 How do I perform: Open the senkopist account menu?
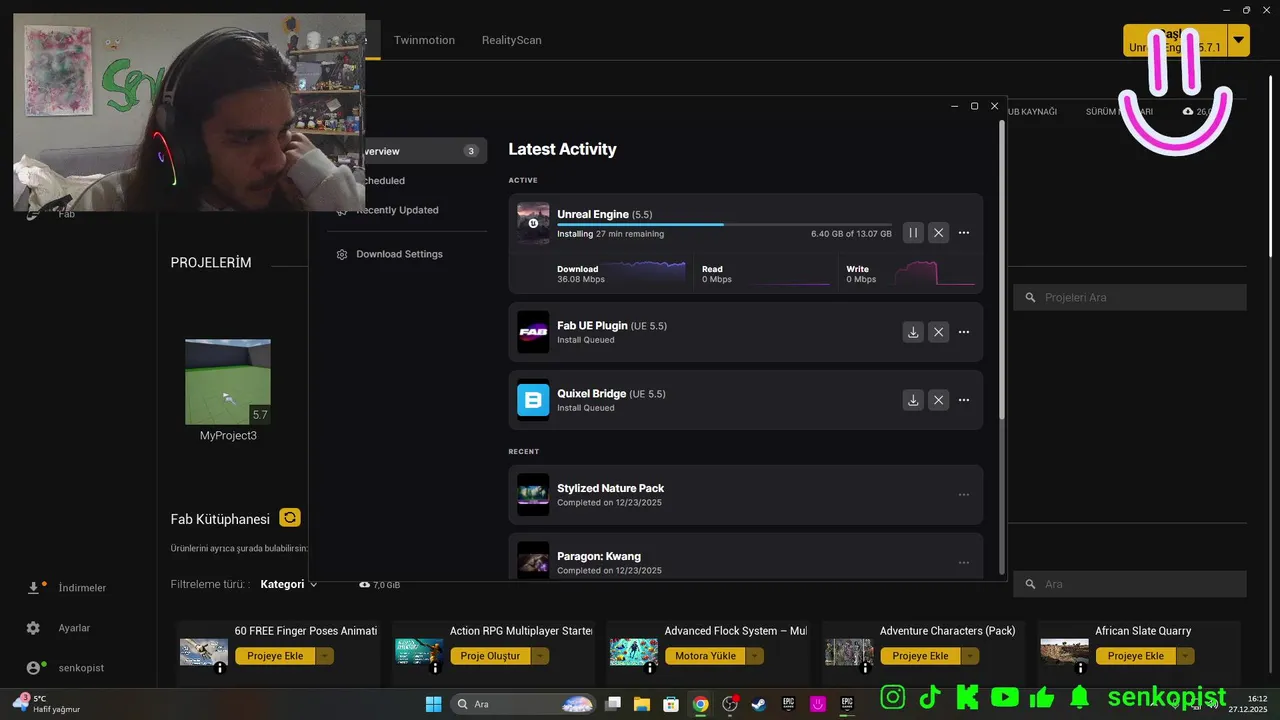[x=66, y=668]
